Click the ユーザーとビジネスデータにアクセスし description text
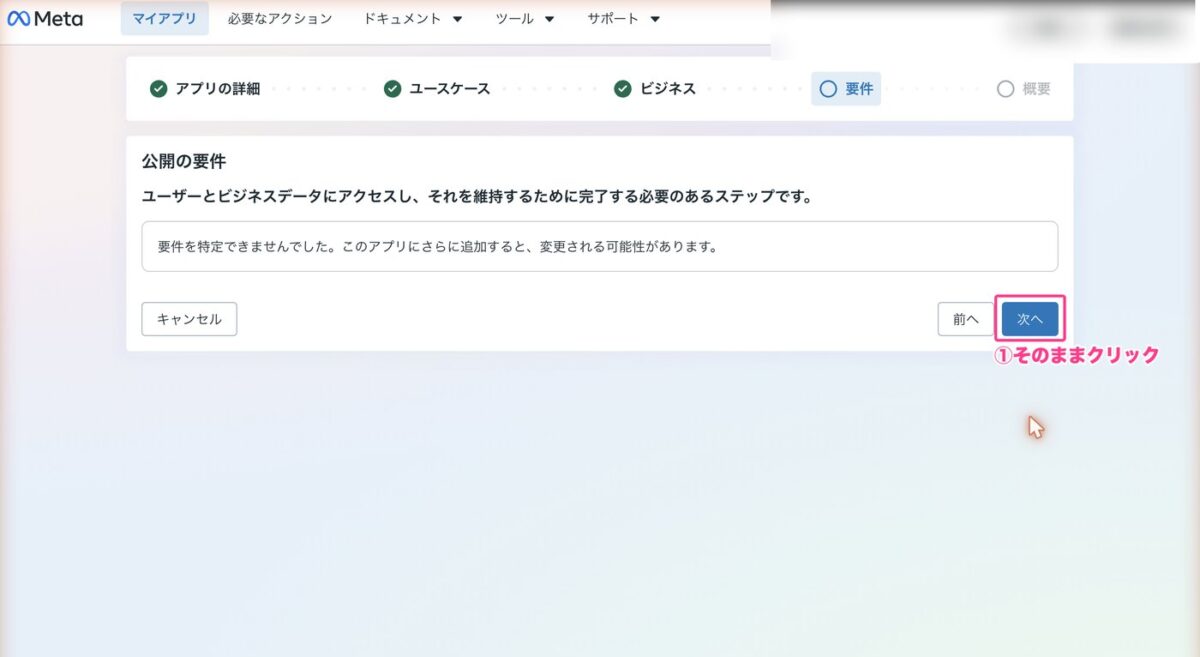 click(477, 197)
